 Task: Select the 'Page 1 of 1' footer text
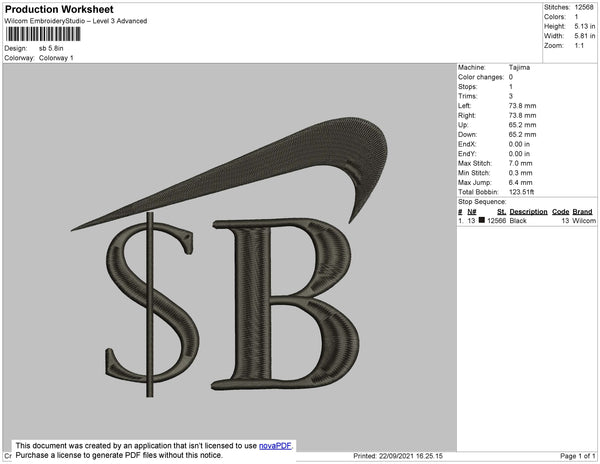pyautogui.click(x=578, y=456)
